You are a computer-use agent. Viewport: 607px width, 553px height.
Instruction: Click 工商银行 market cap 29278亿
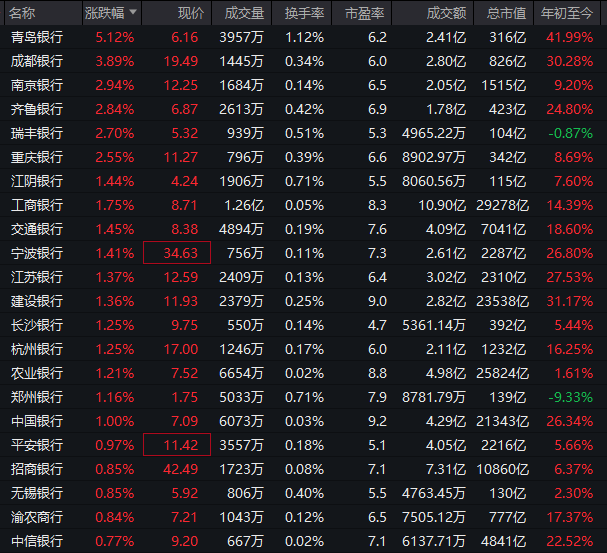502,205
